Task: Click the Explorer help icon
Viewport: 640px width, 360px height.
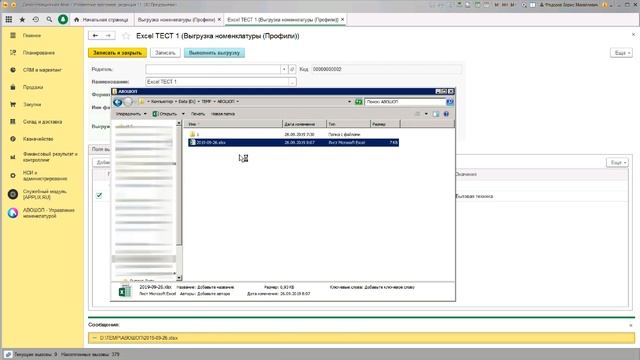Action: (446, 114)
